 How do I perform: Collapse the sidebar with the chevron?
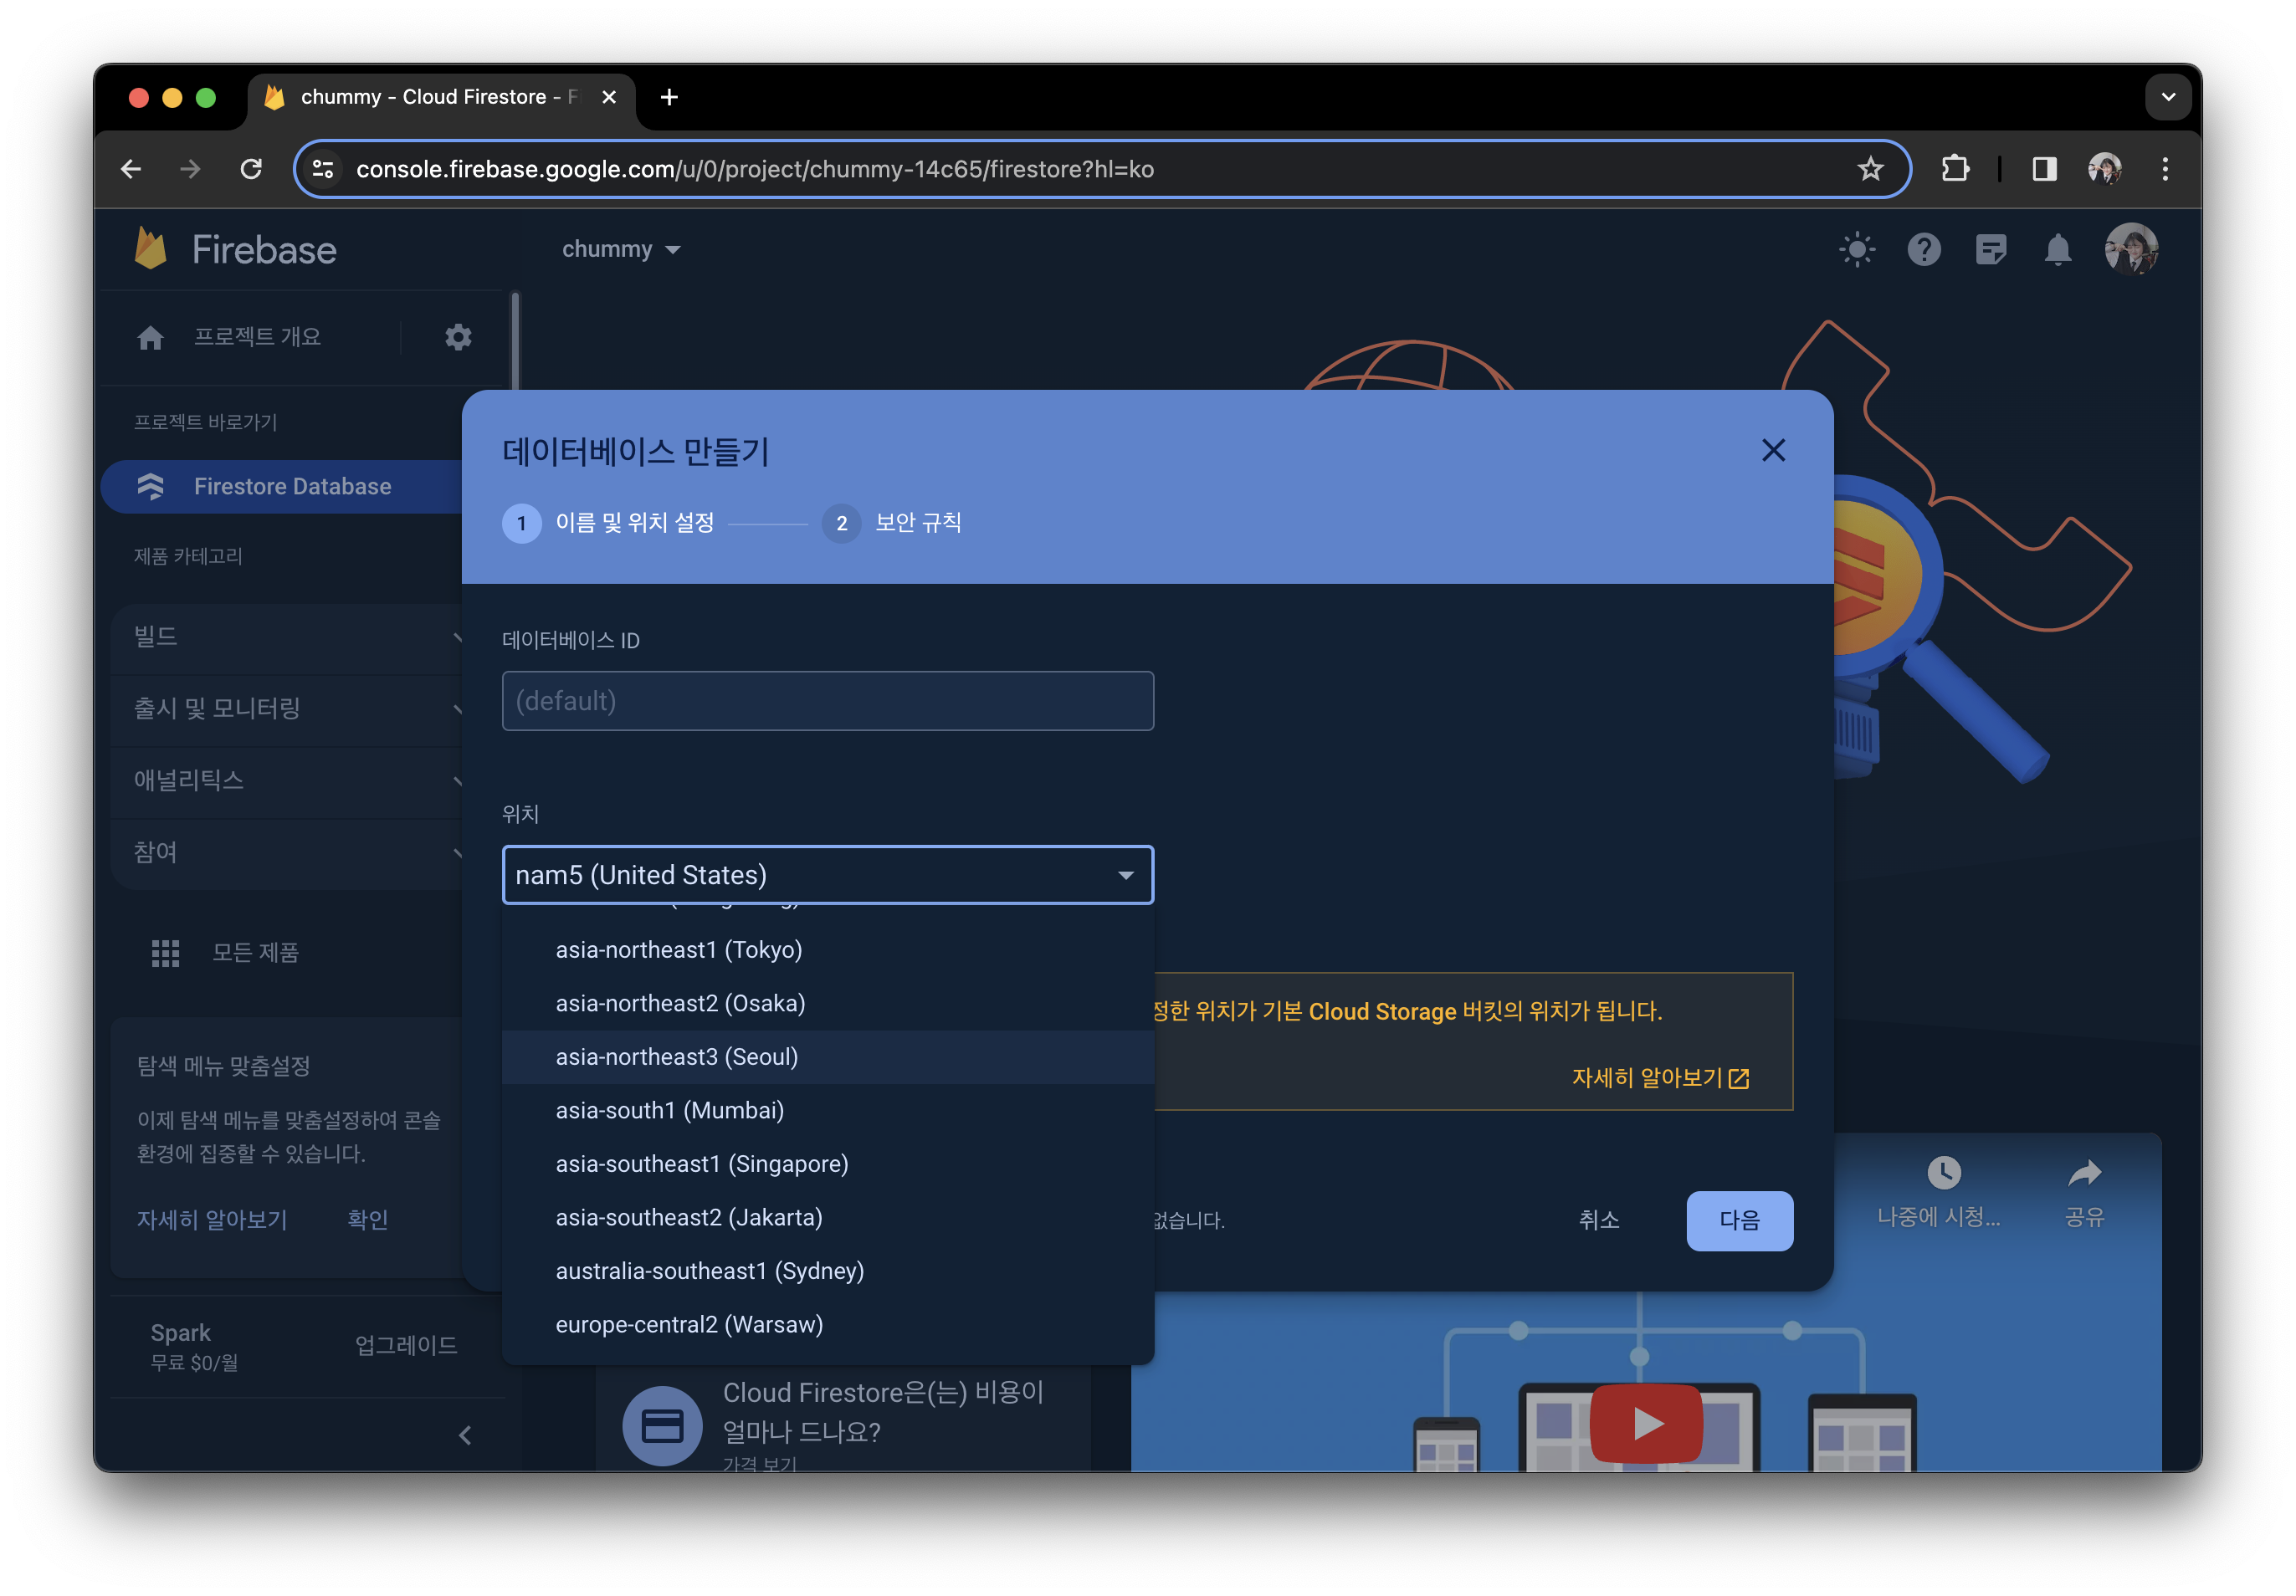click(x=465, y=1436)
